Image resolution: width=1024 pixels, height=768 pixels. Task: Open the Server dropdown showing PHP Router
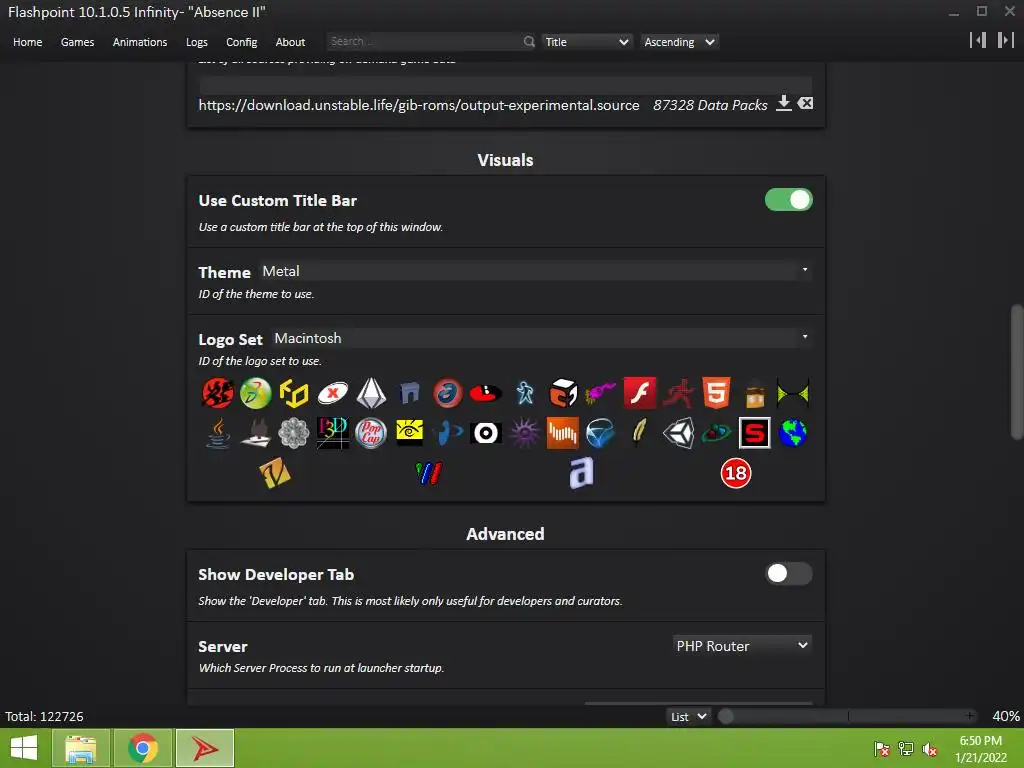pyautogui.click(x=742, y=646)
